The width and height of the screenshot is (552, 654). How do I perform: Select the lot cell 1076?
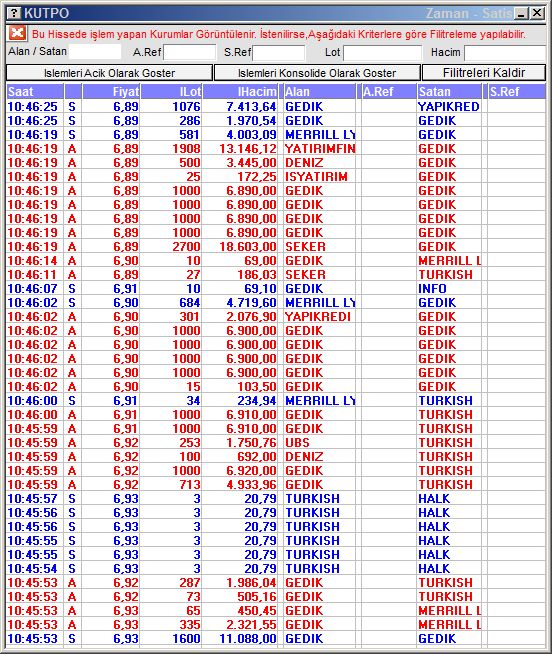coord(171,106)
